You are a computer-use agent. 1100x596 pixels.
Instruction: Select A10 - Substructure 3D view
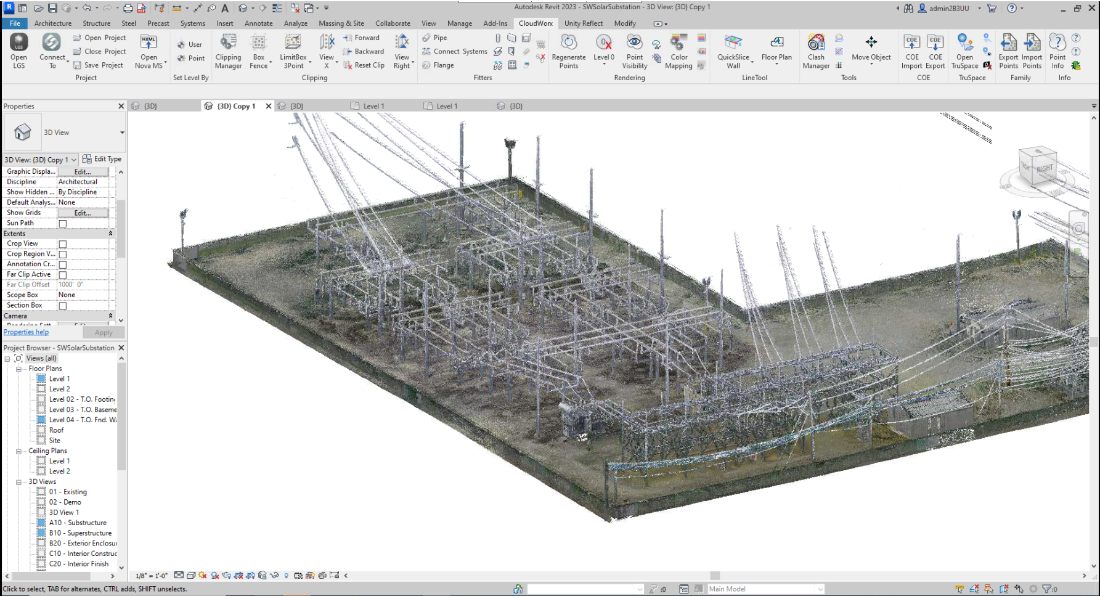point(77,523)
